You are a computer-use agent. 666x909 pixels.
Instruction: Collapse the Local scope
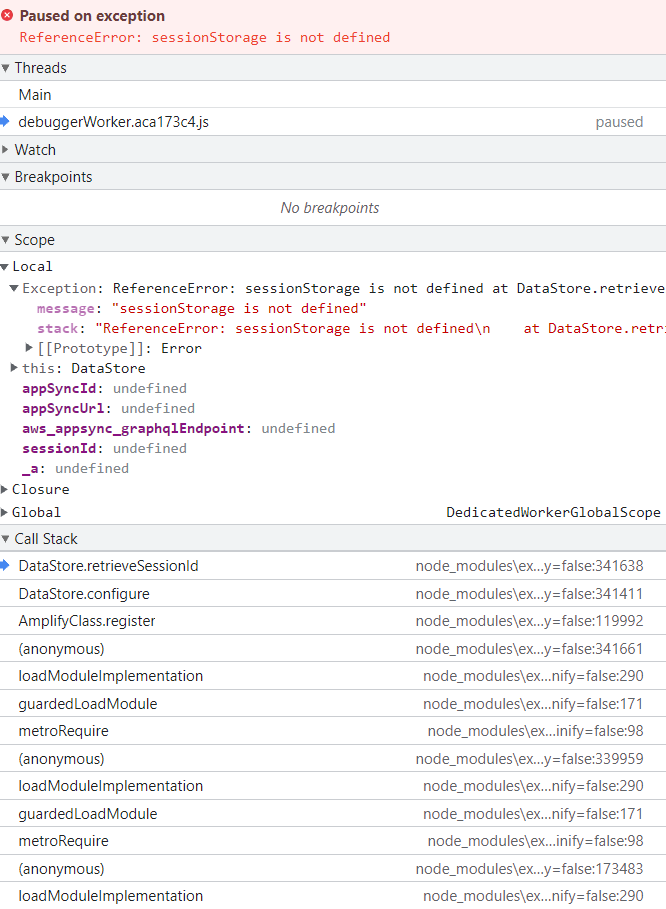pos(5,267)
